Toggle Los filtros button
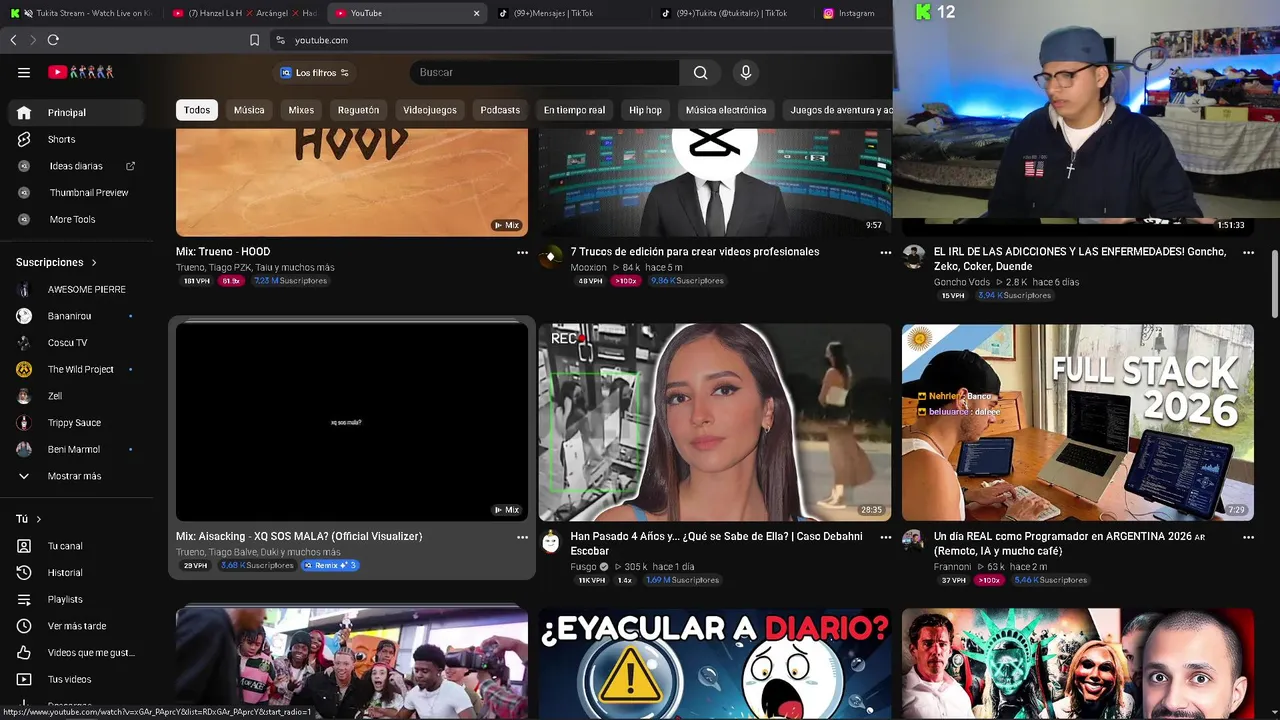1280x720 pixels. [314, 72]
